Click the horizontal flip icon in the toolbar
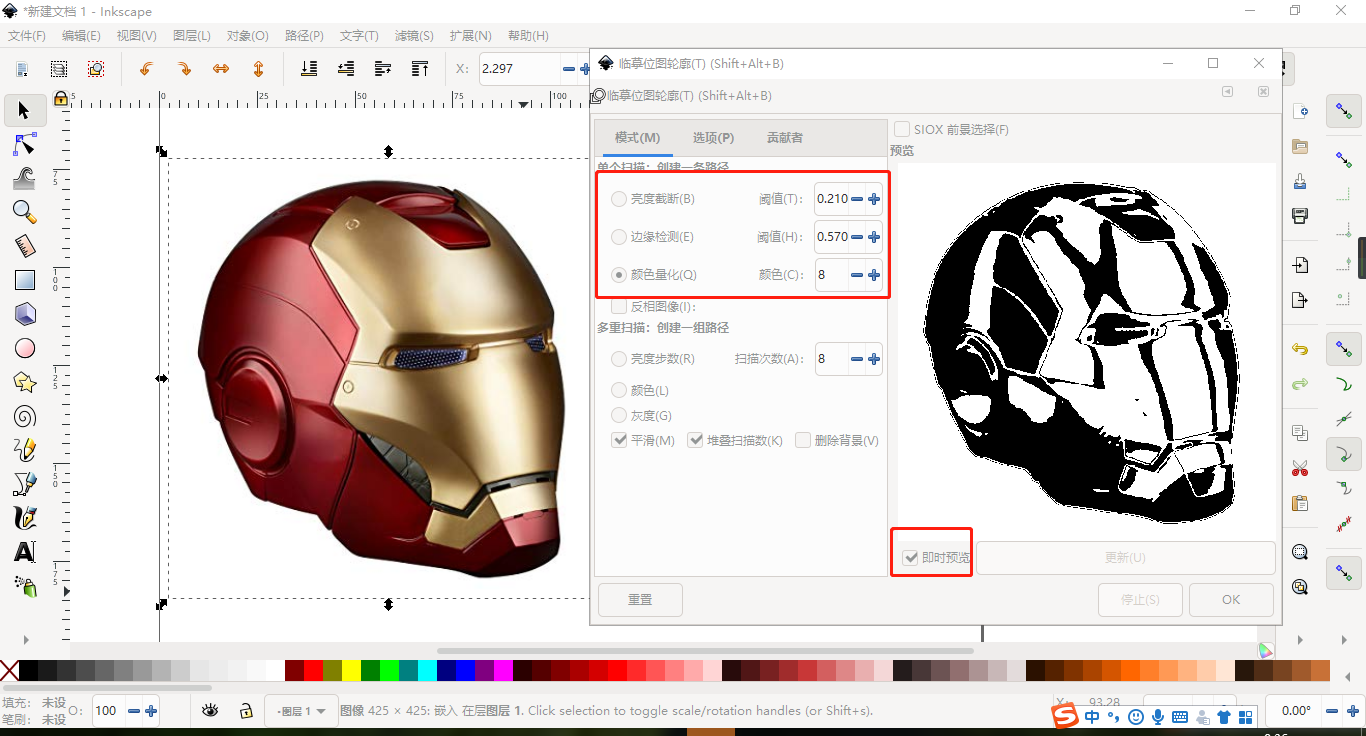Image resolution: width=1366 pixels, height=736 pixels. tap(221, 68)
